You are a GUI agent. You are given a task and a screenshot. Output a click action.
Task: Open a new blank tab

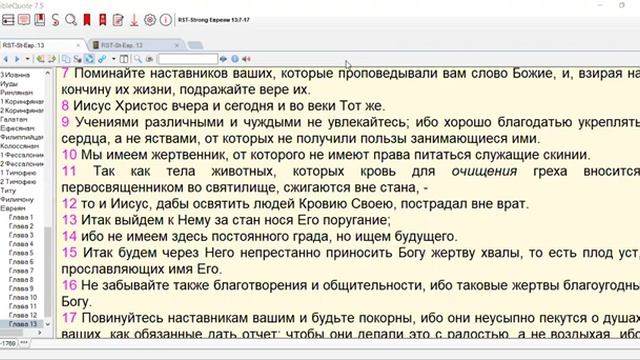(x=196, y=45)
